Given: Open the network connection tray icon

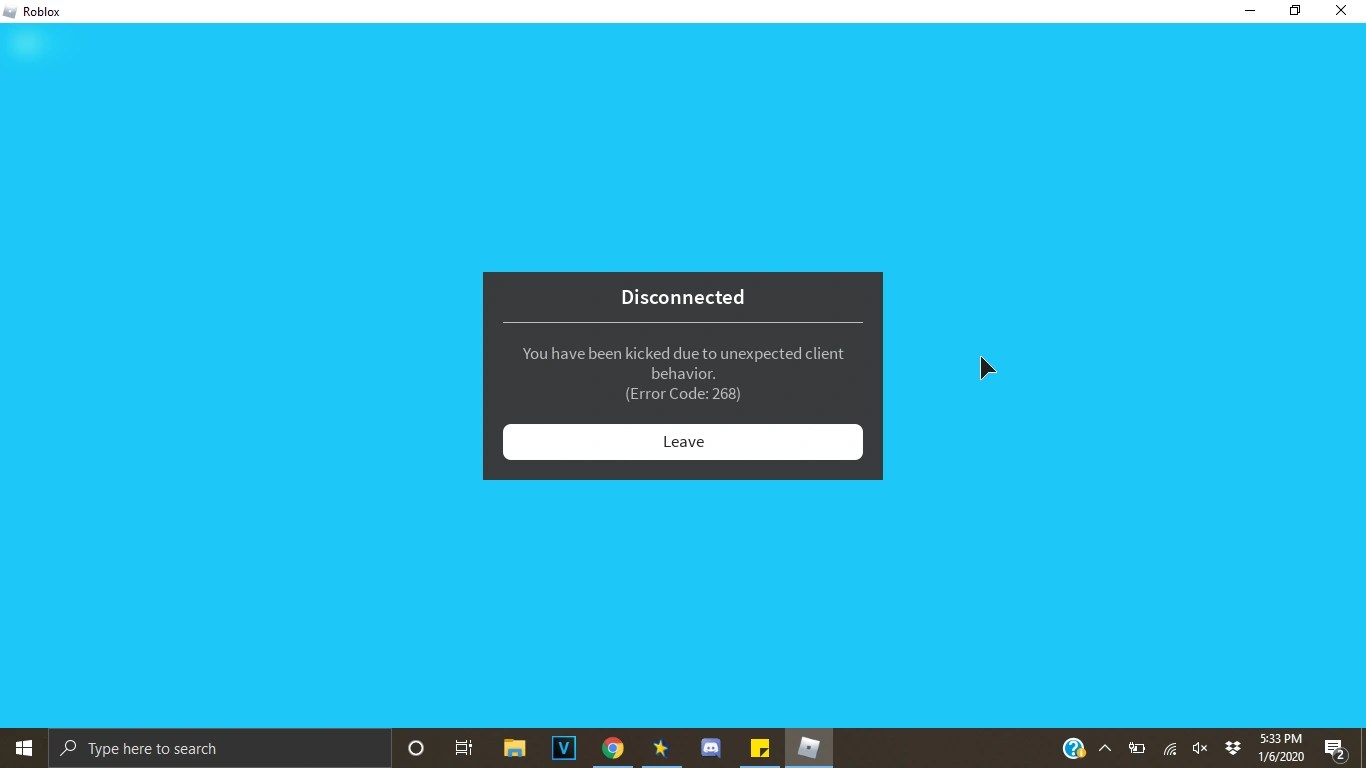Looking at the screenshot, I should (1169, 748).
